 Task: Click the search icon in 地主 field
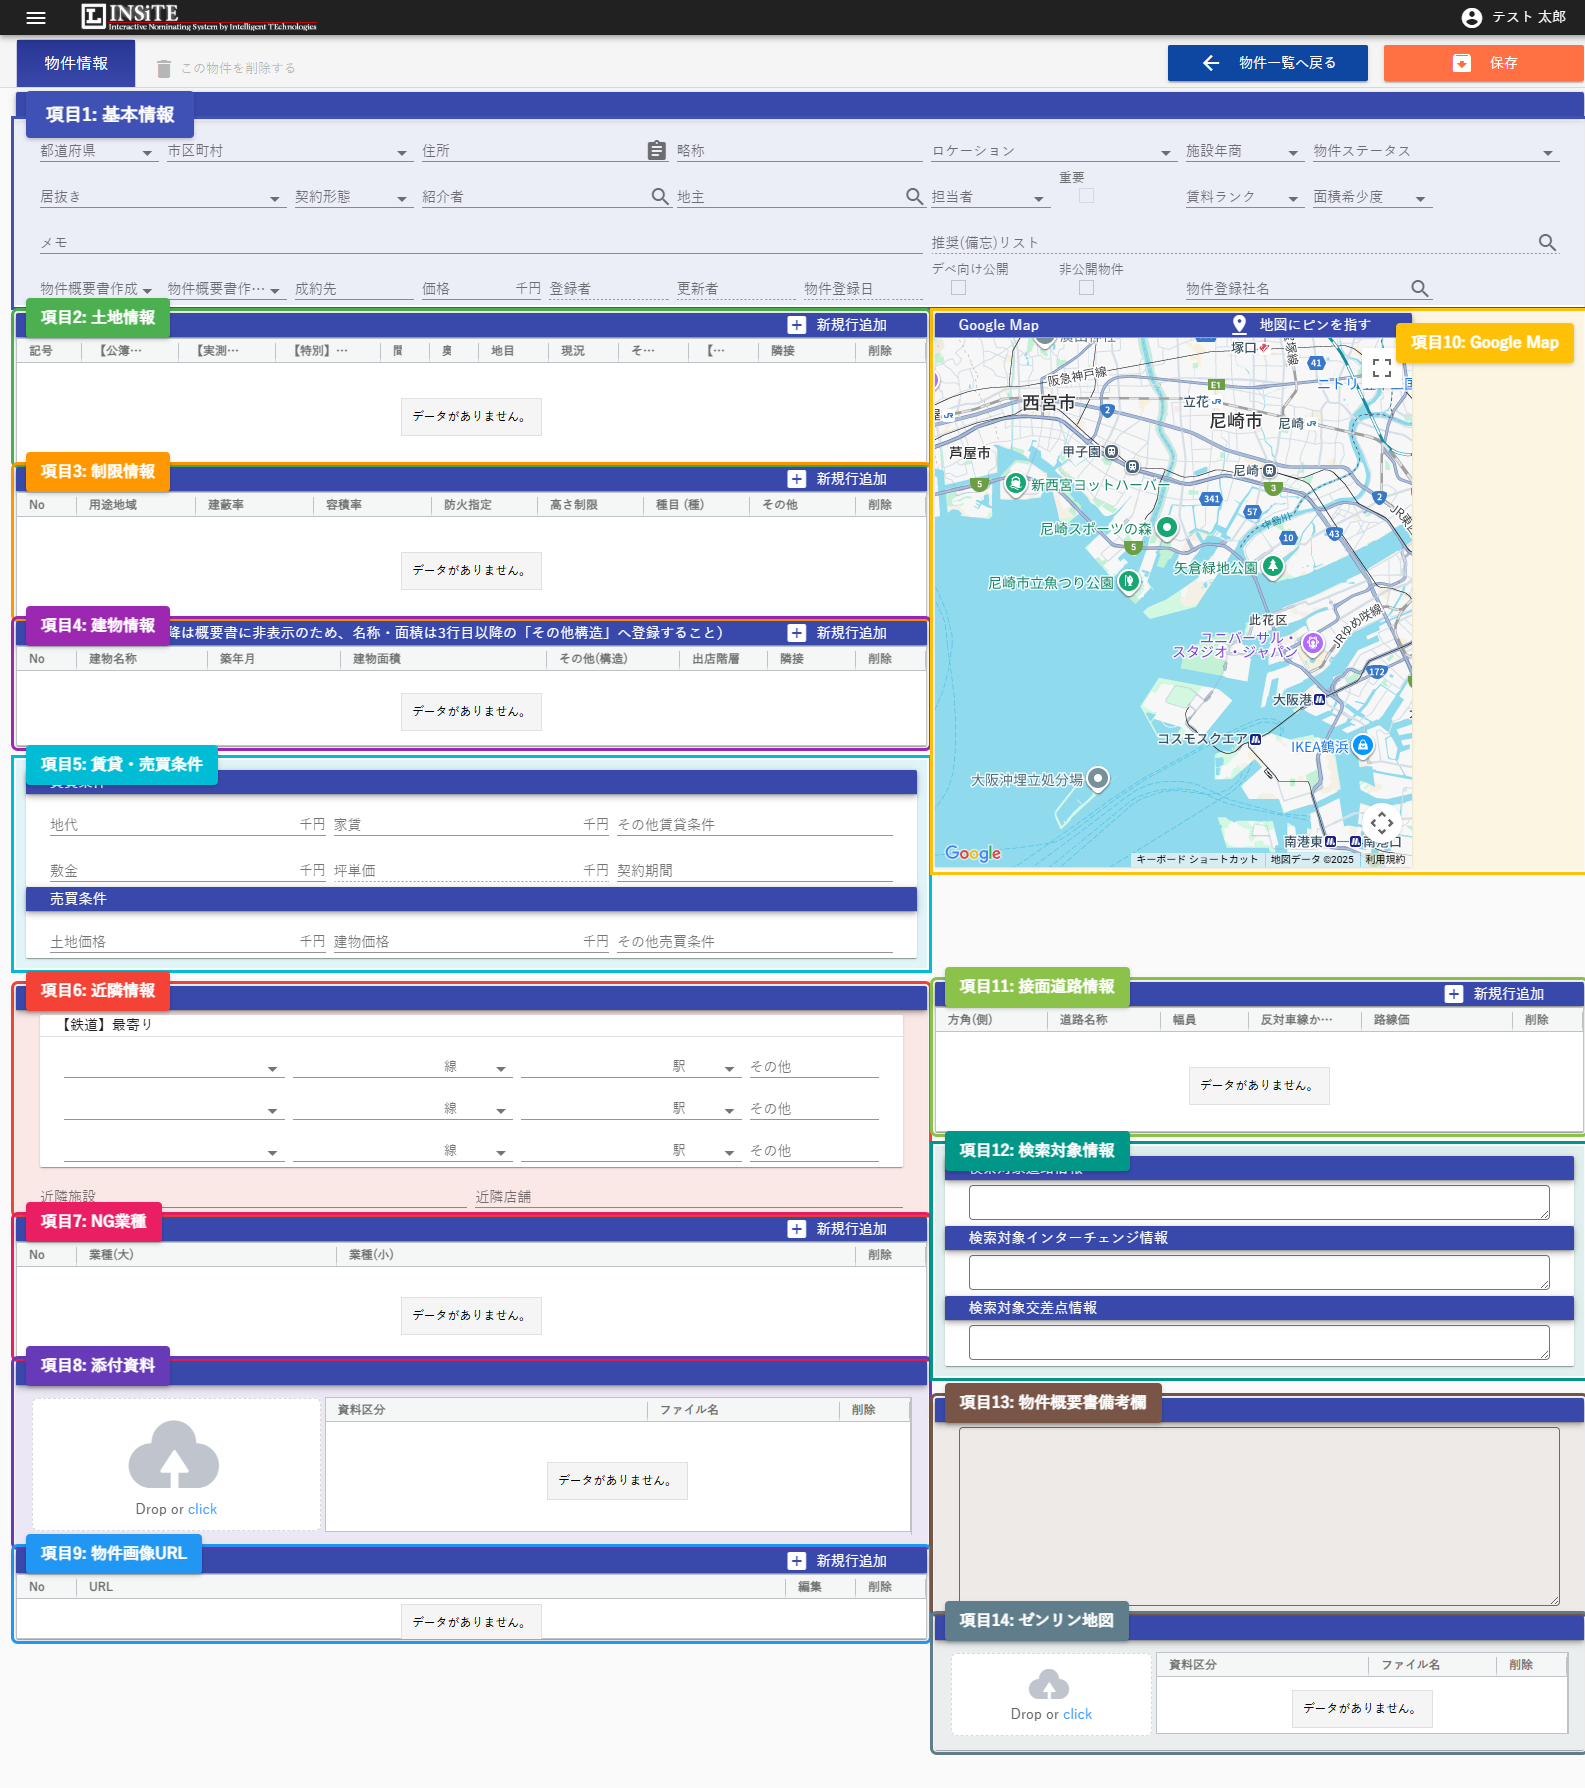click(x=914, y=196)
